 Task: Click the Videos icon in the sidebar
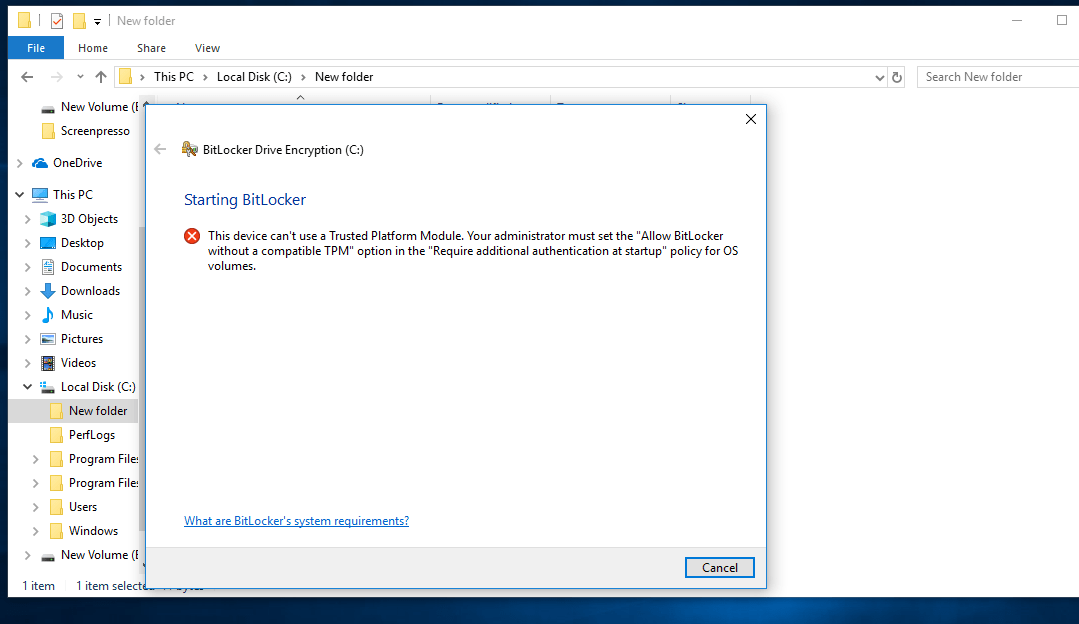pos(47,362)
